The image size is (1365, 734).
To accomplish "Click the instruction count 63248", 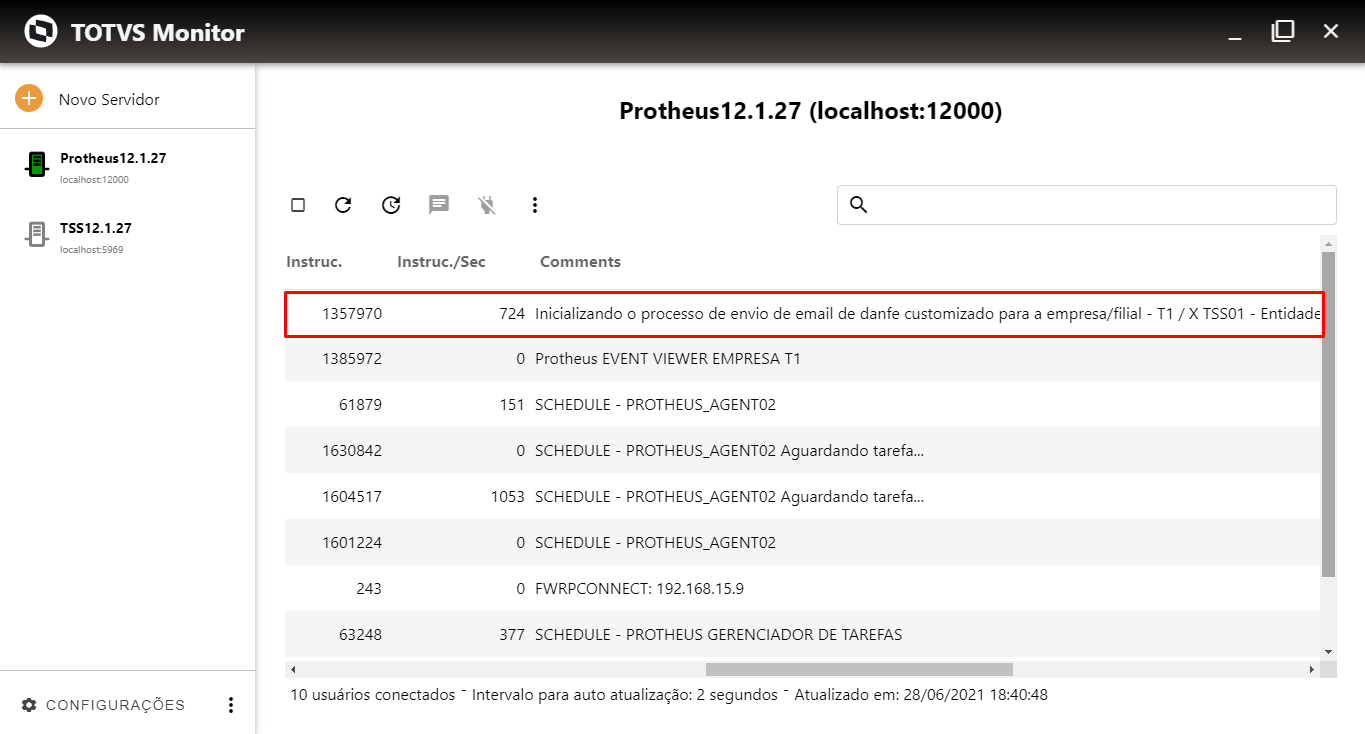I will tap(361, 635).
